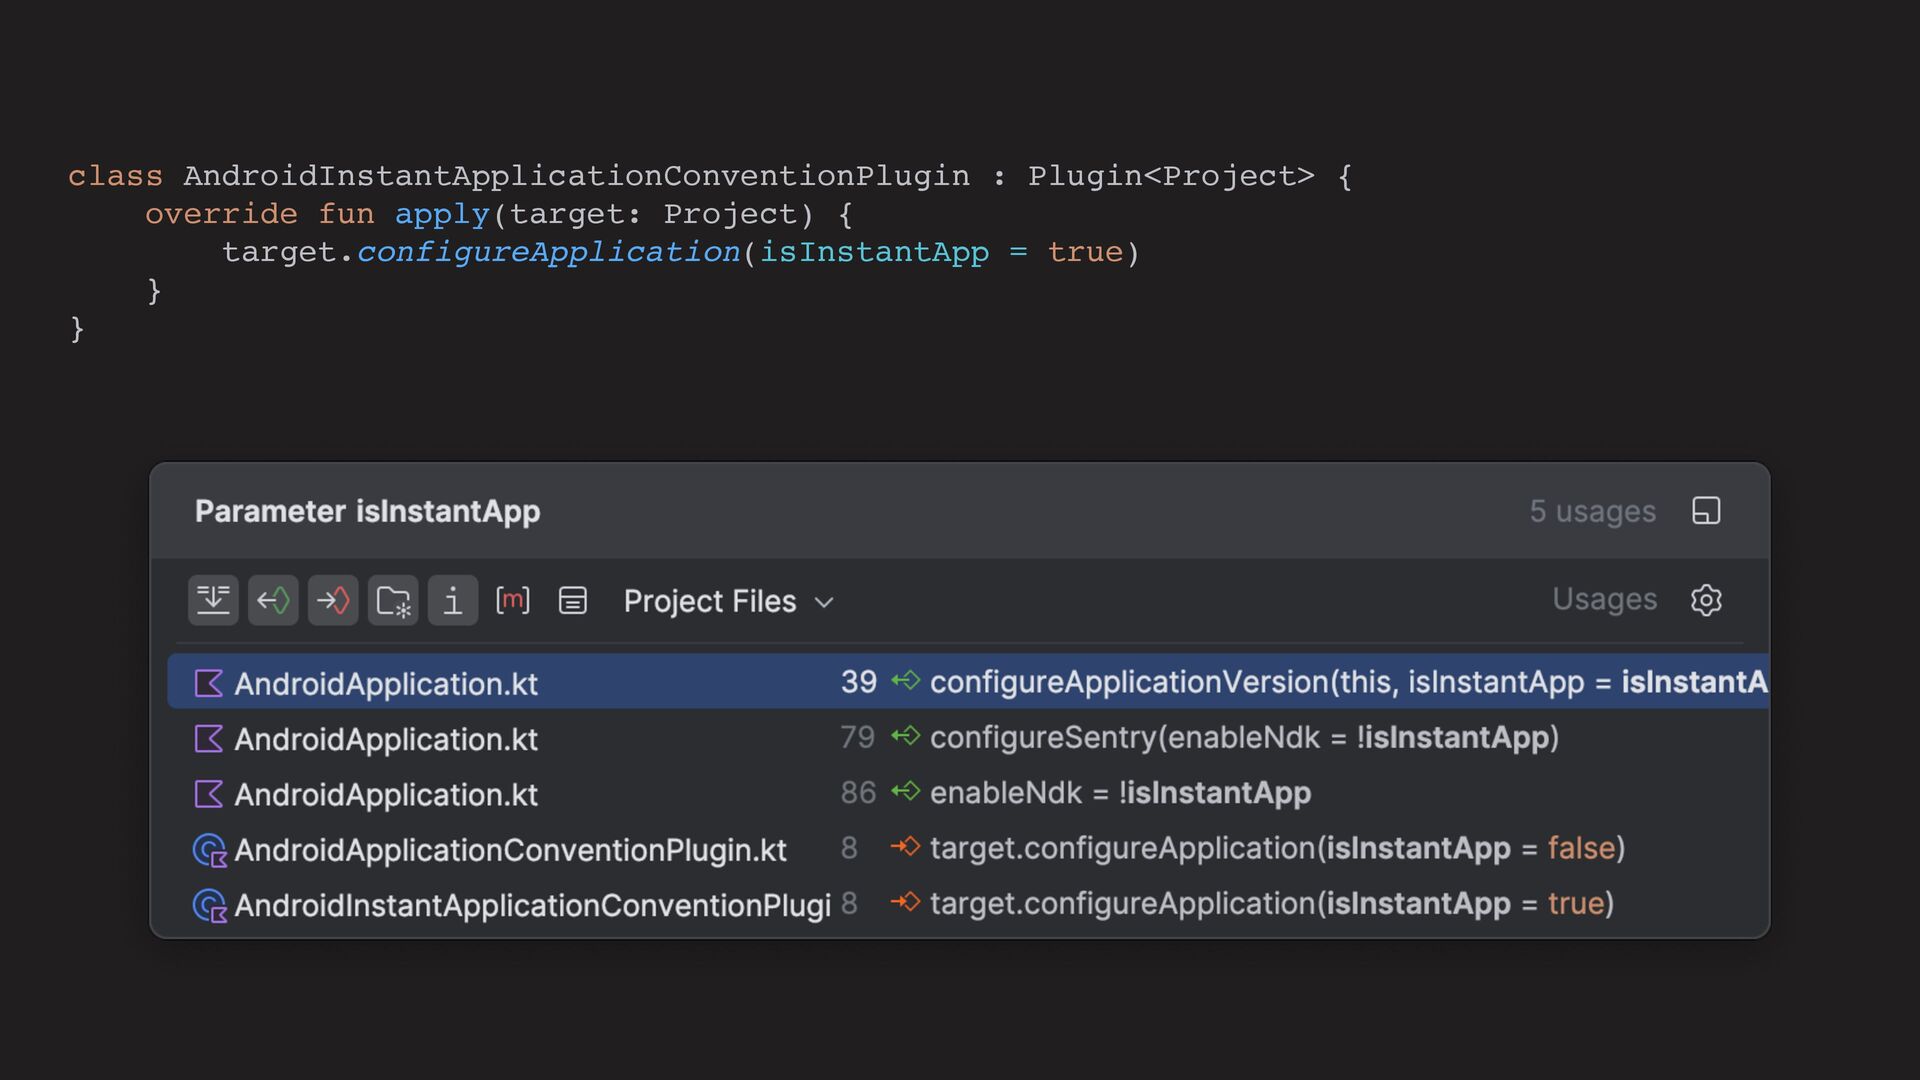Select AndroidApplicationConventionPlugin.kt usage row

point(968,849)
